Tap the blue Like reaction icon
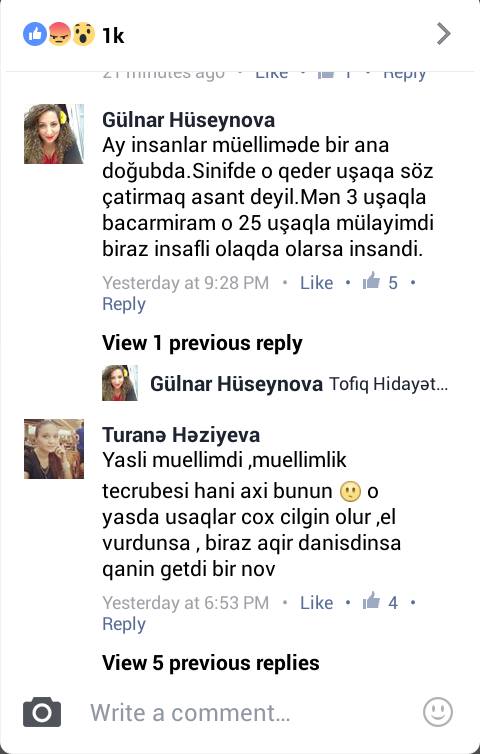This screenshot has width=480, height=754. click(x=35, y=34)
